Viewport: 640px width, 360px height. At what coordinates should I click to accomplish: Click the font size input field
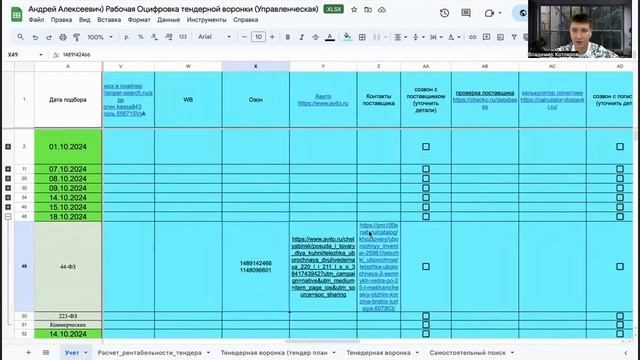coord(258,37)
